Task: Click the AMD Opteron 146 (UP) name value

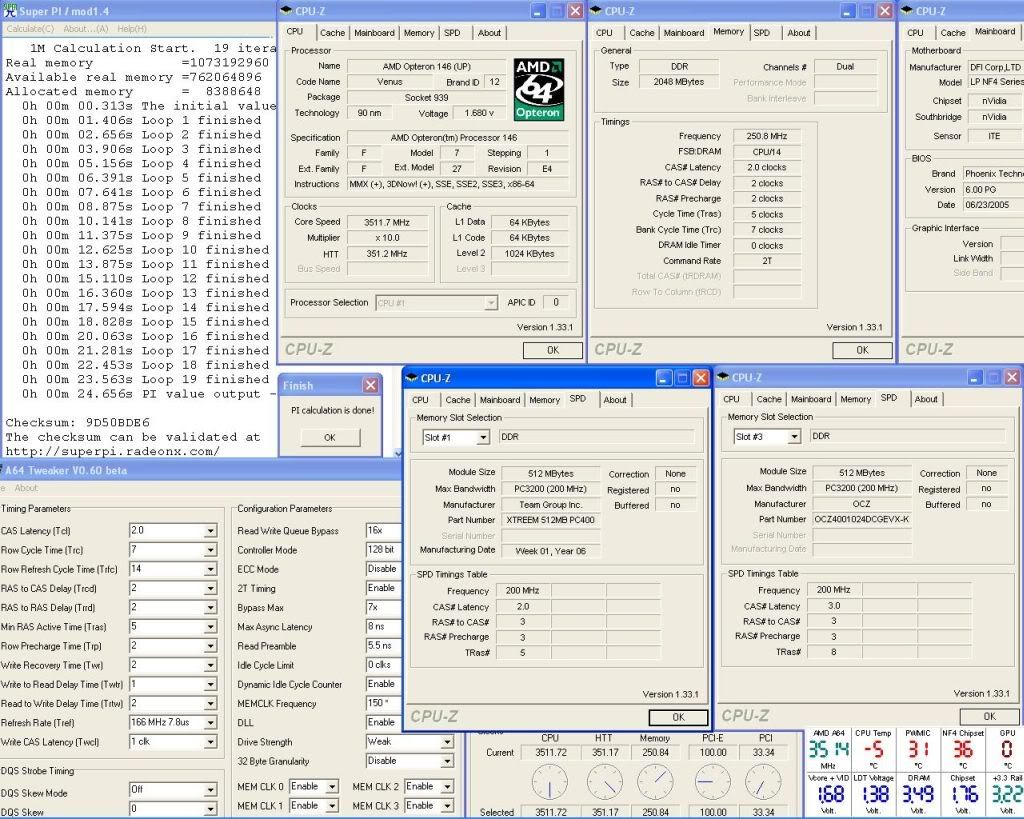Action: pyautogui.click(x=426, y=66)
